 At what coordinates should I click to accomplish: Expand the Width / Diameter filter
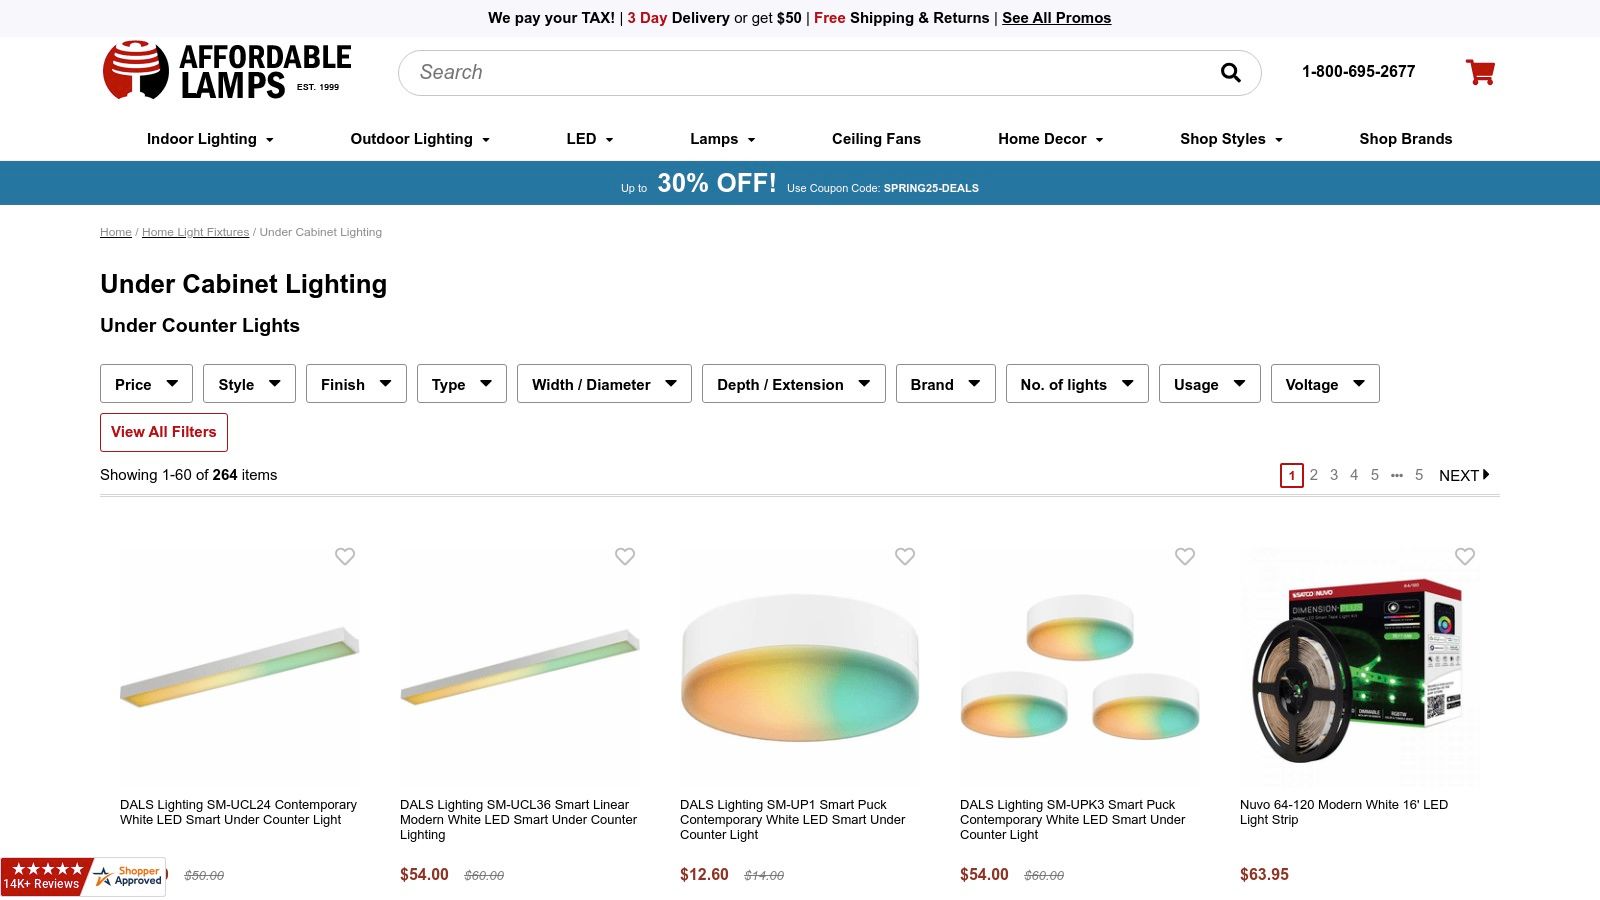[x=604, y=384]
